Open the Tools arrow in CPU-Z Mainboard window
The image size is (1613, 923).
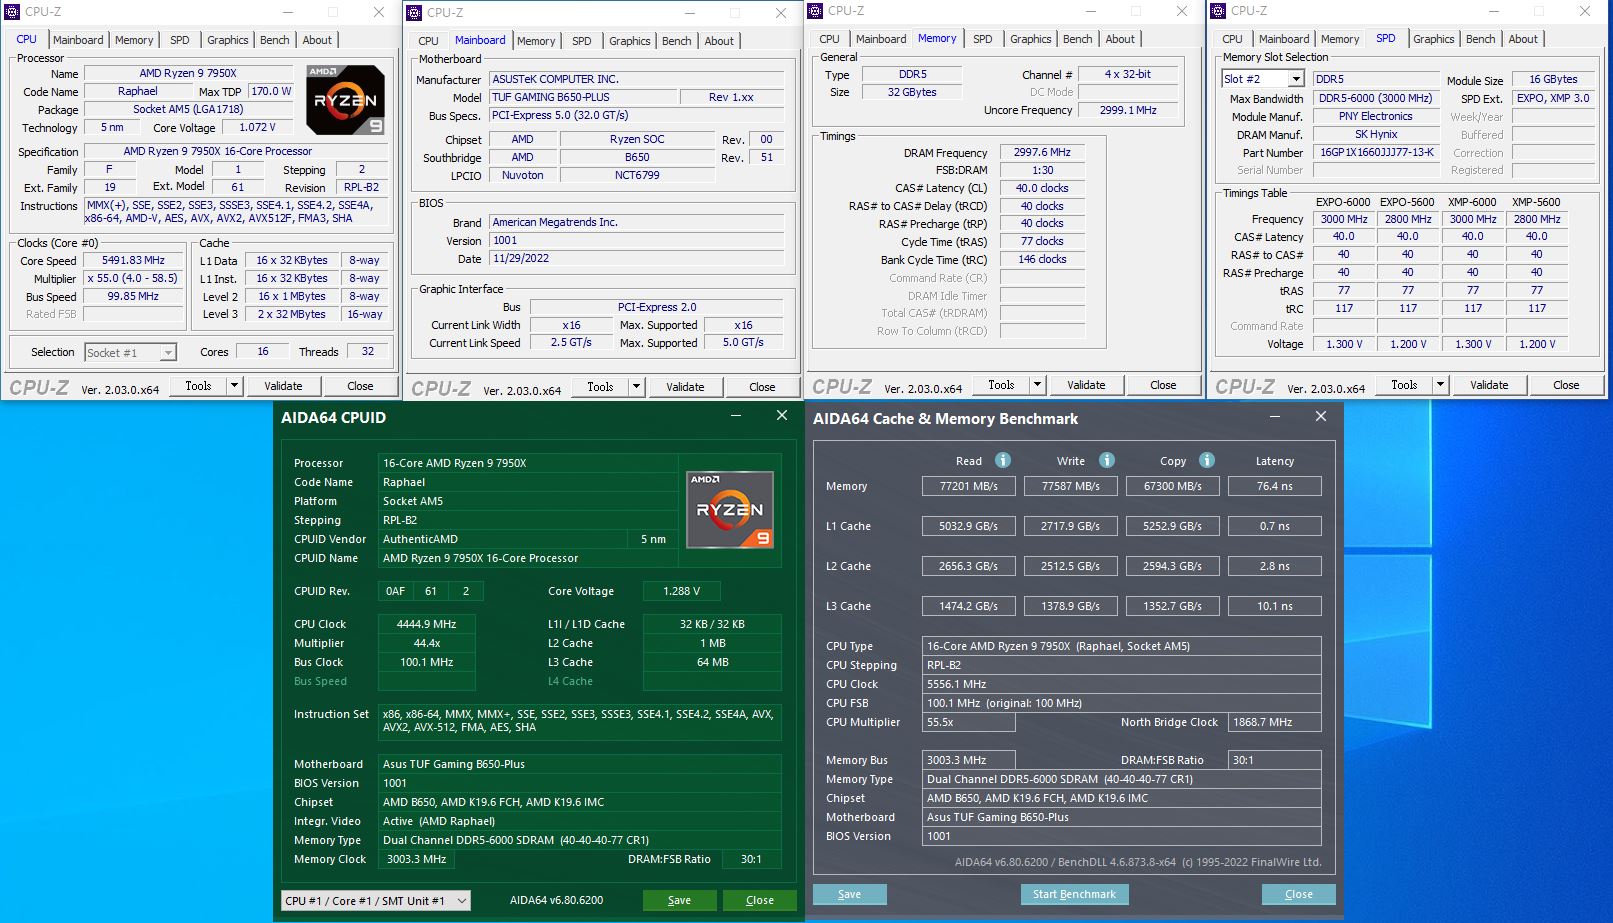click(x=636, y=386)
